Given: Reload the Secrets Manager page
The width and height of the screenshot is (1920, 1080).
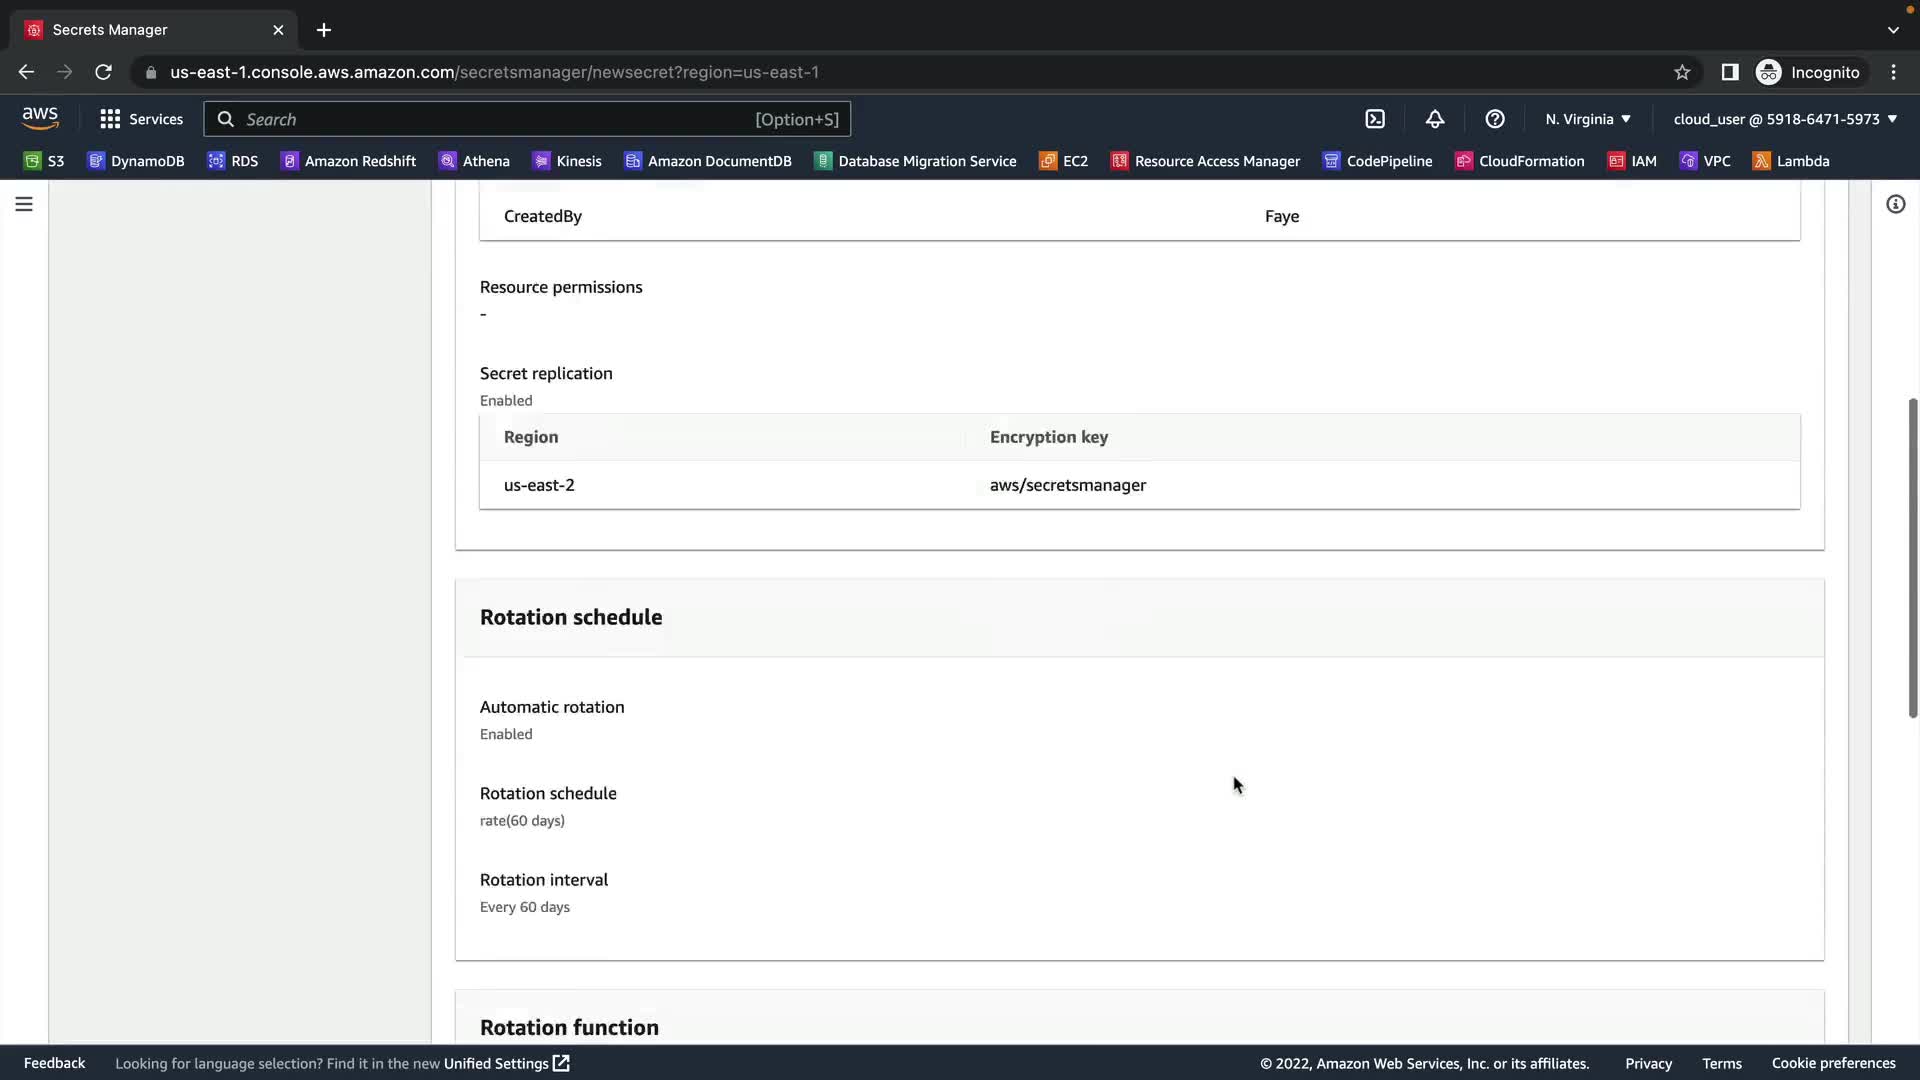Looking at the screenshot, I should click(x=103, y=72).
